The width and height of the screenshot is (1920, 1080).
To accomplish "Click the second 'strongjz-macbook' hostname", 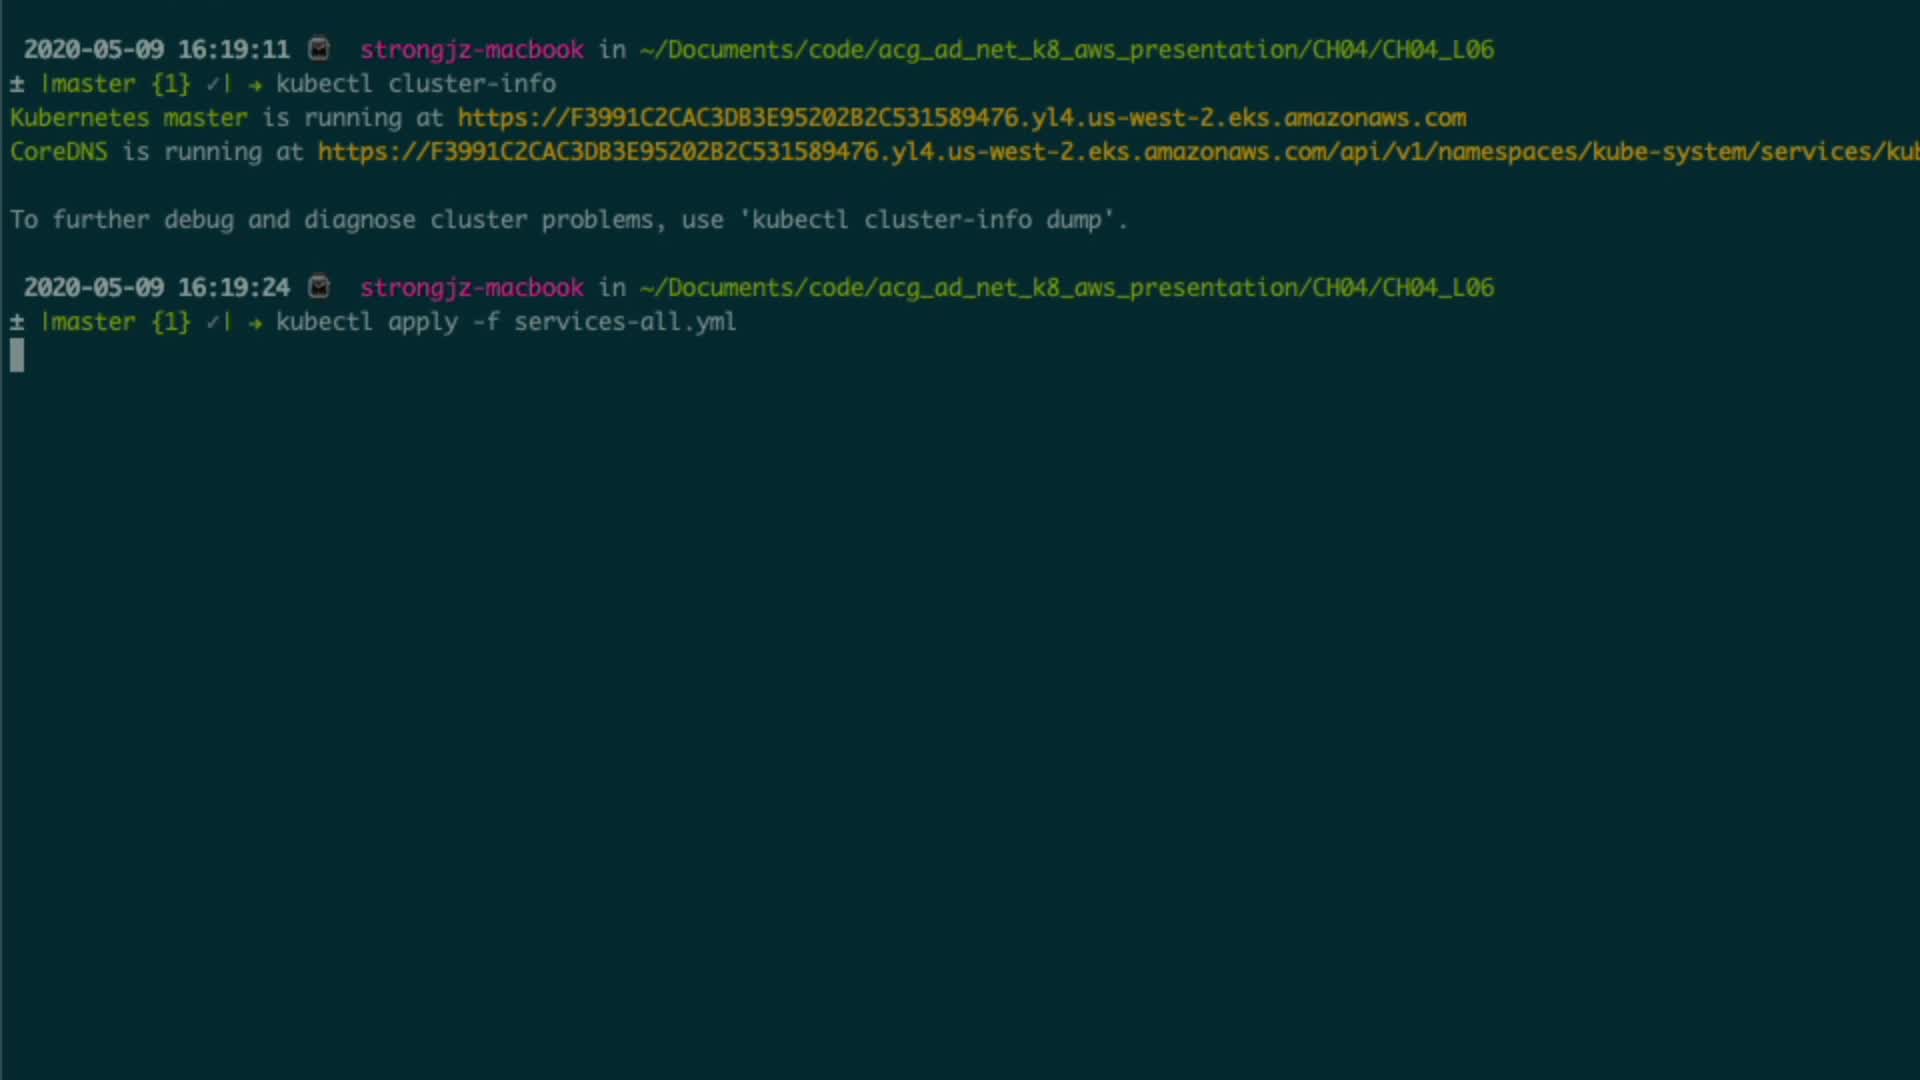I will tap(472, 288).
